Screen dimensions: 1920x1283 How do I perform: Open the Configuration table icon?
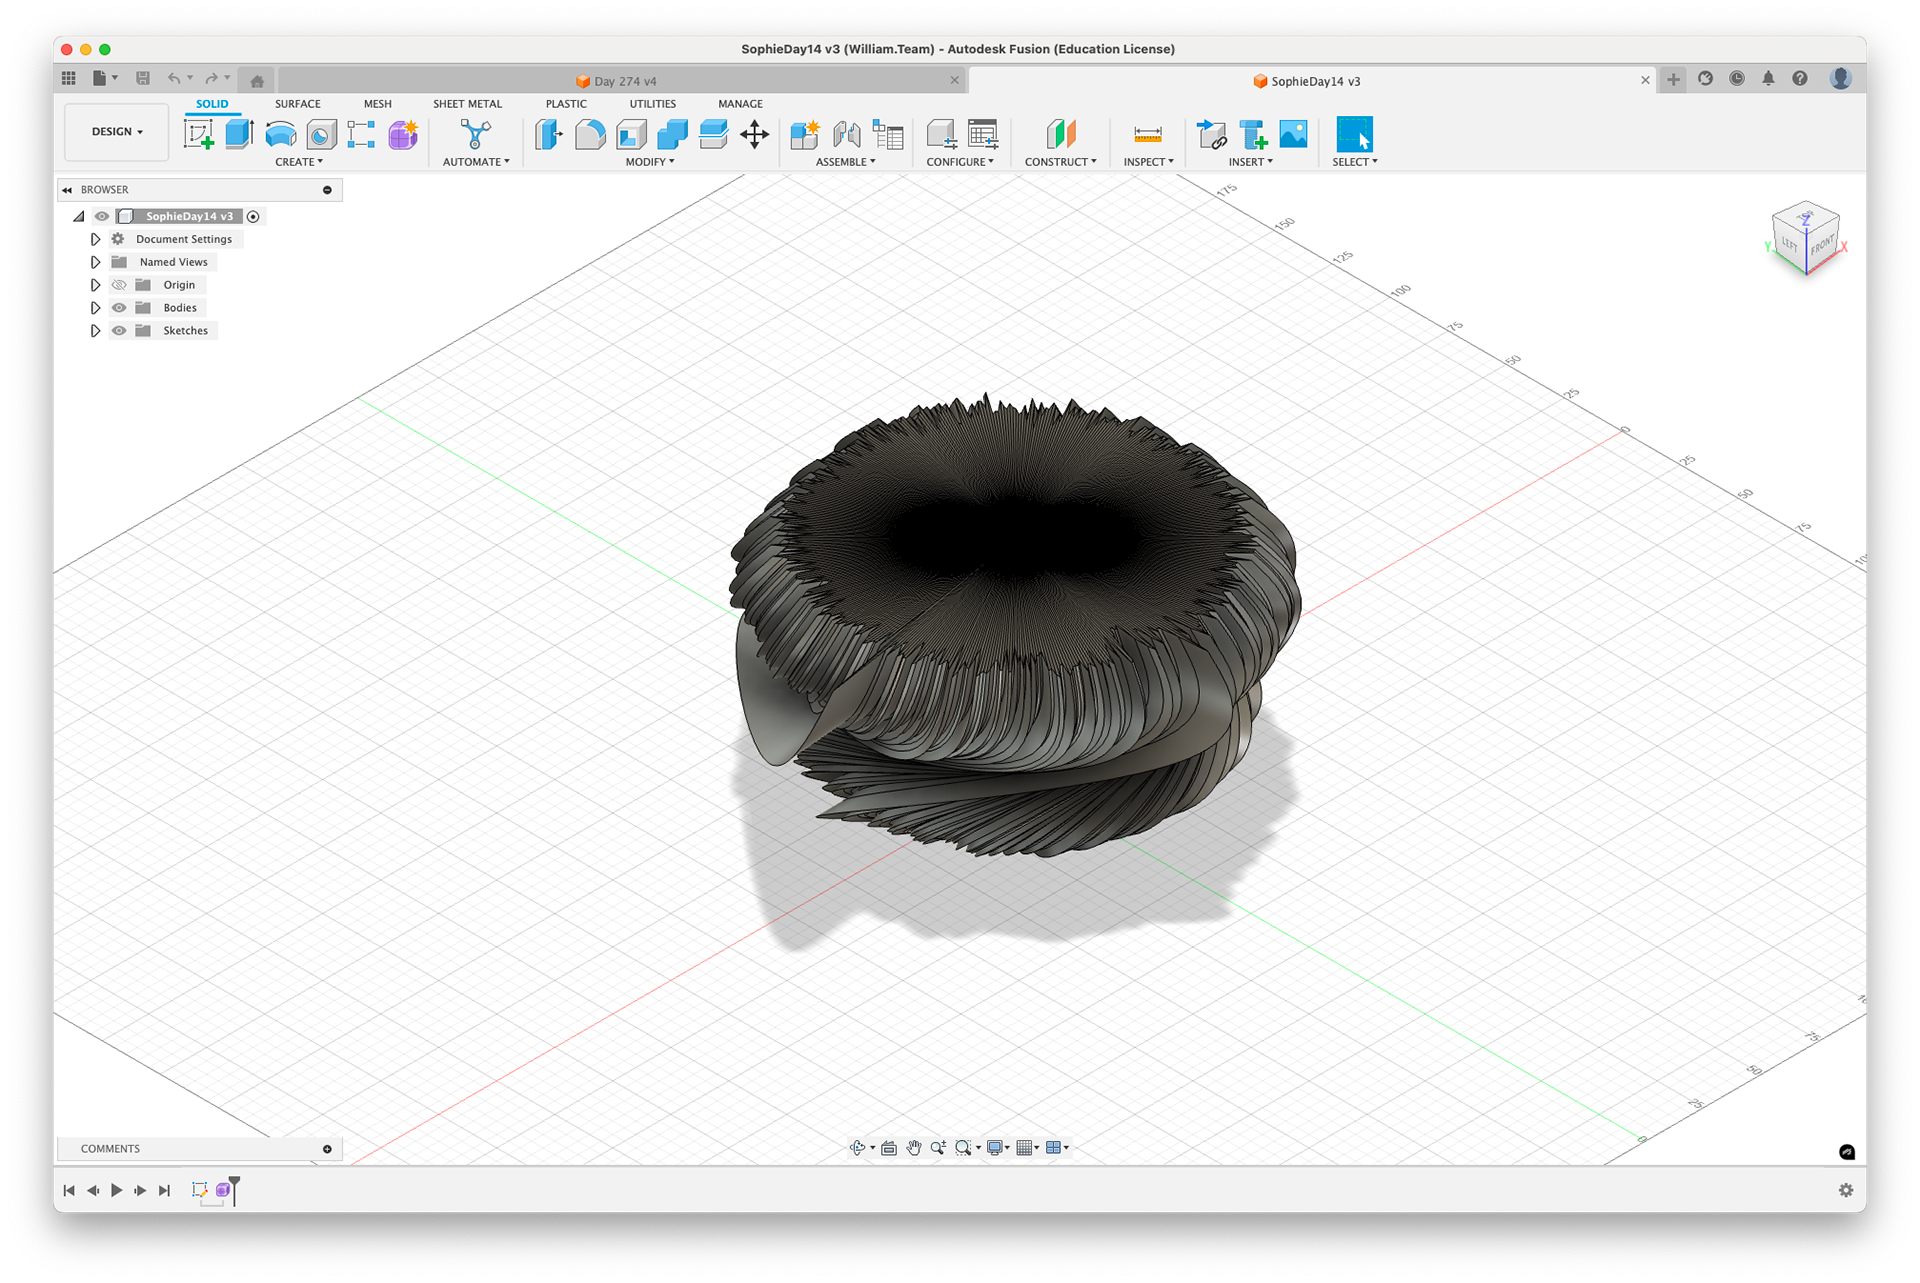point(983,134)
